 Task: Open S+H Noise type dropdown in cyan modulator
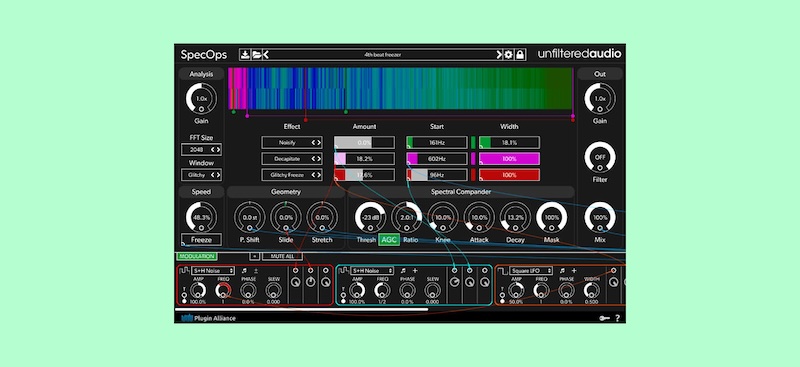tap(372, 271)
